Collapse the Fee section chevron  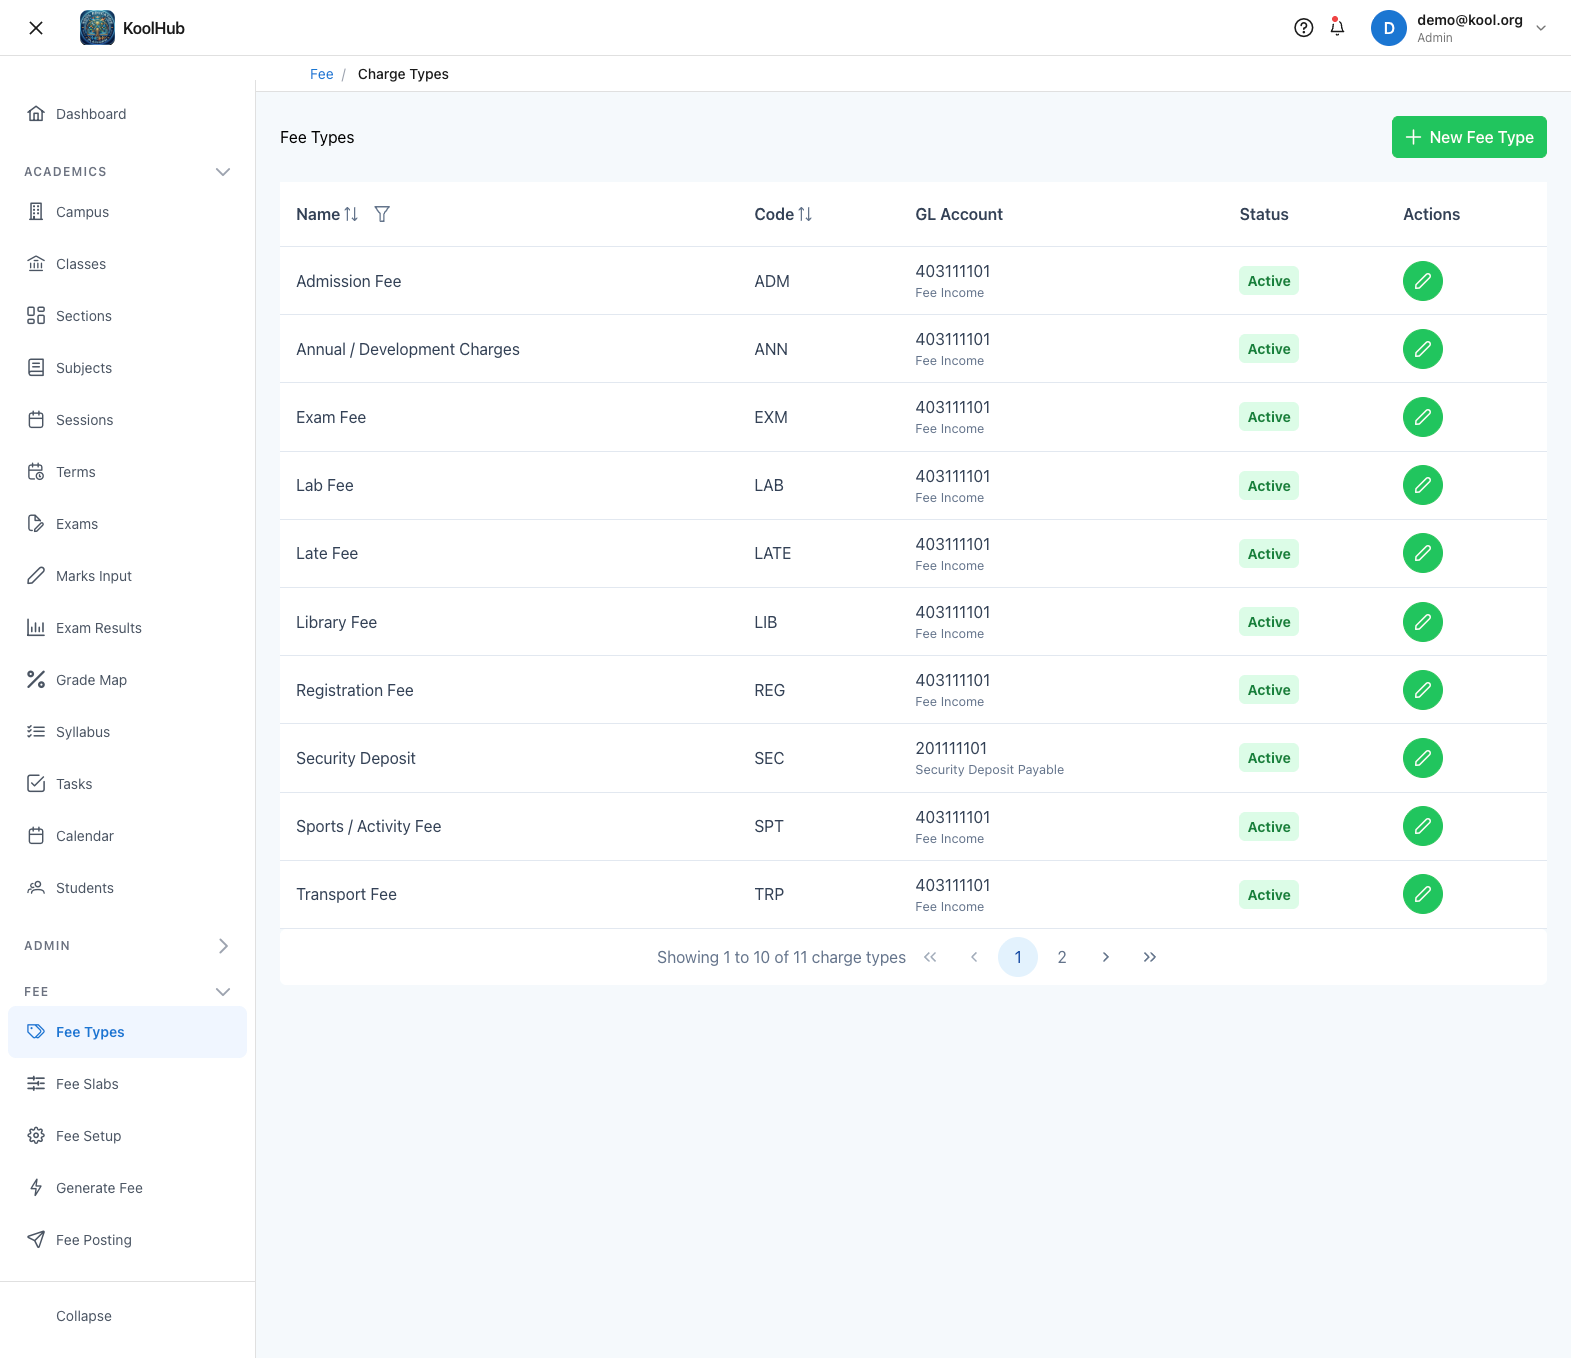pos(223,992)
